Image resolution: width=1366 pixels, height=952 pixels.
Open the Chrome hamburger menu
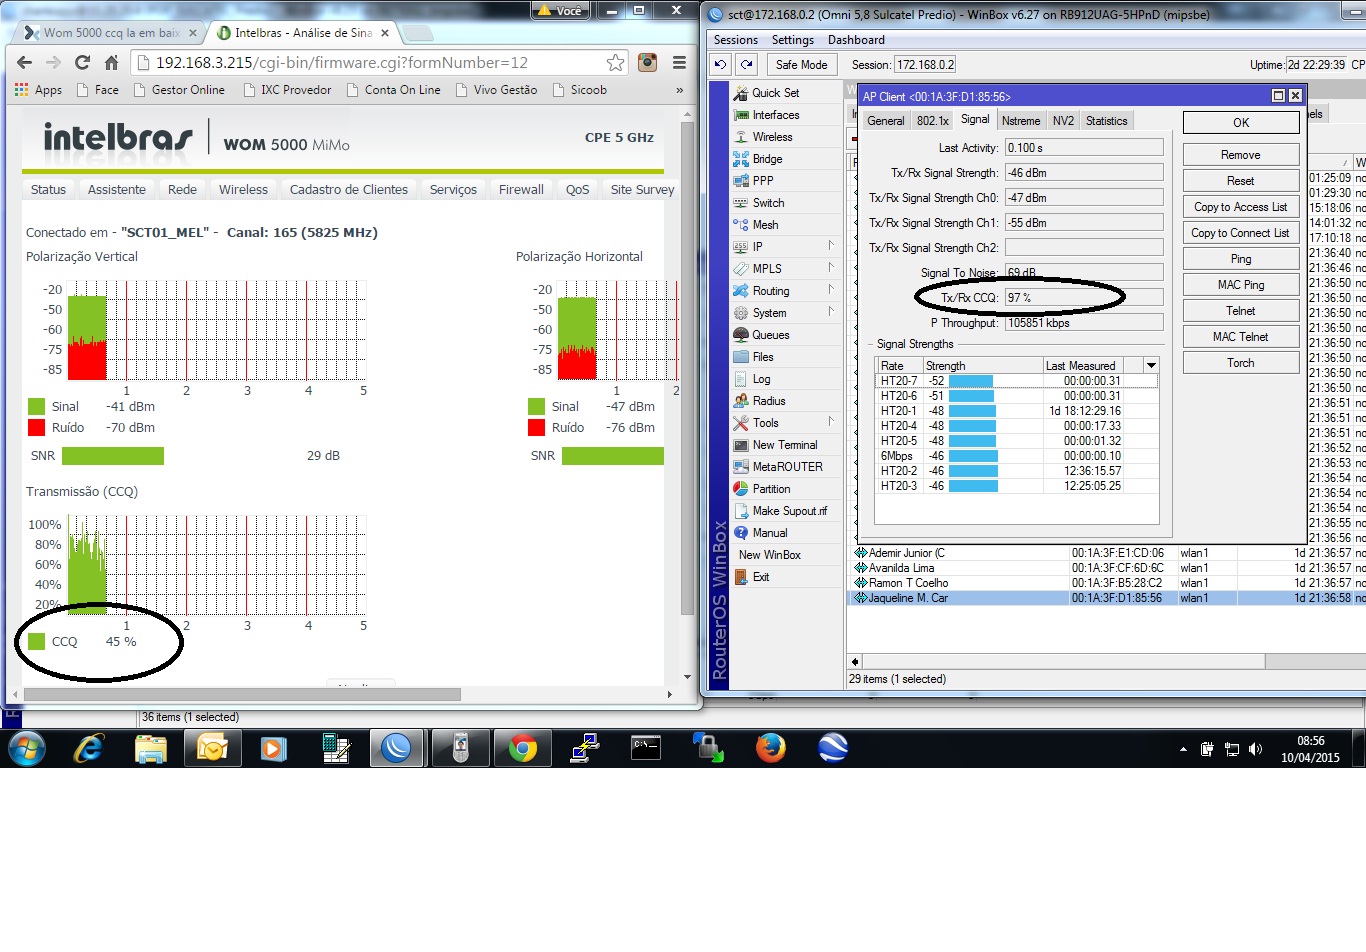(x=679, y=62)
